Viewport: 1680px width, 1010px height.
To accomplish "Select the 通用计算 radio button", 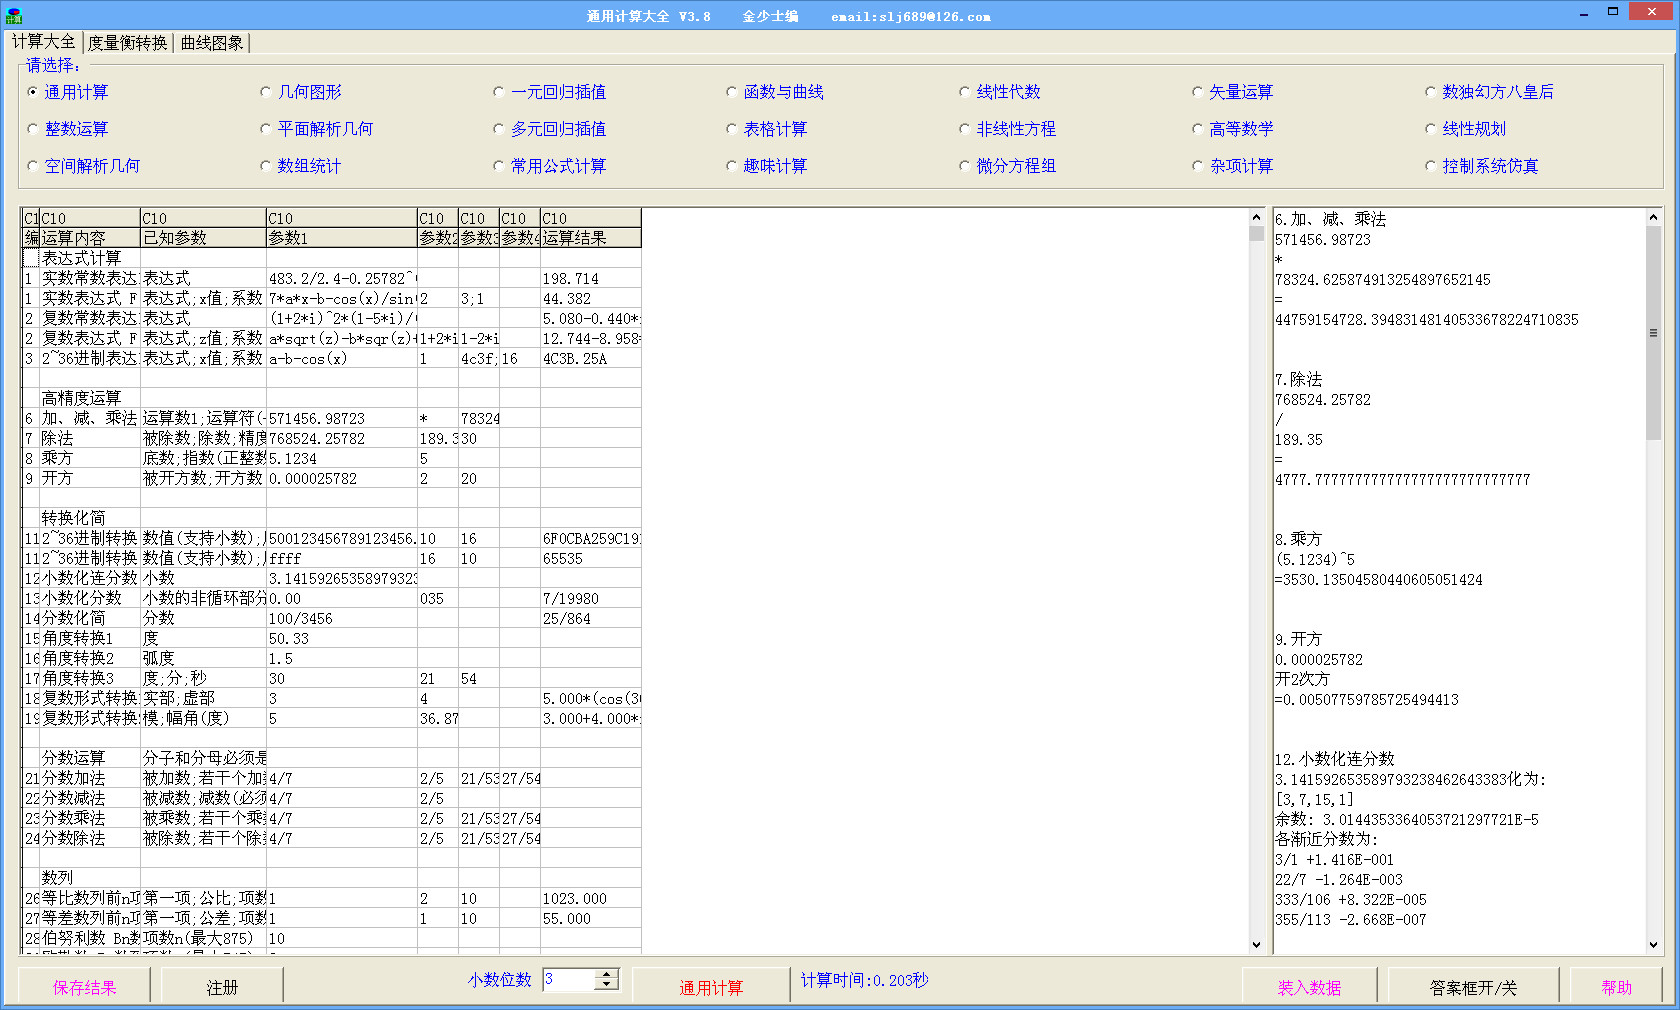I will coord(68,92).
